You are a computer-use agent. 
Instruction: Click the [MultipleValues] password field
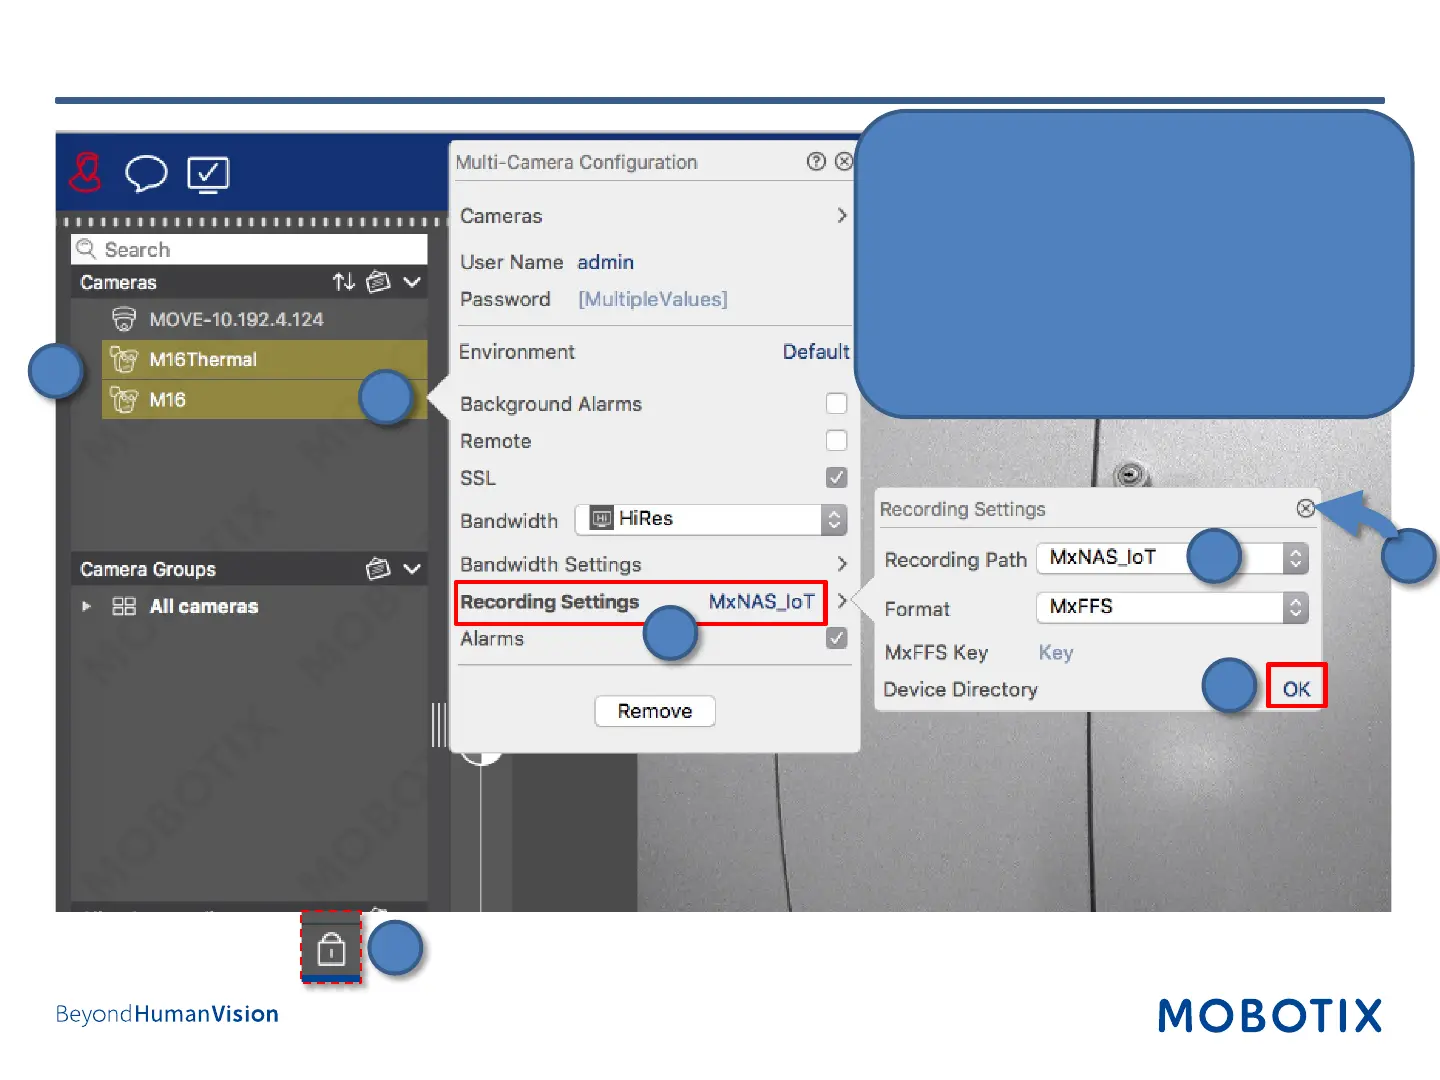point(653,299)
